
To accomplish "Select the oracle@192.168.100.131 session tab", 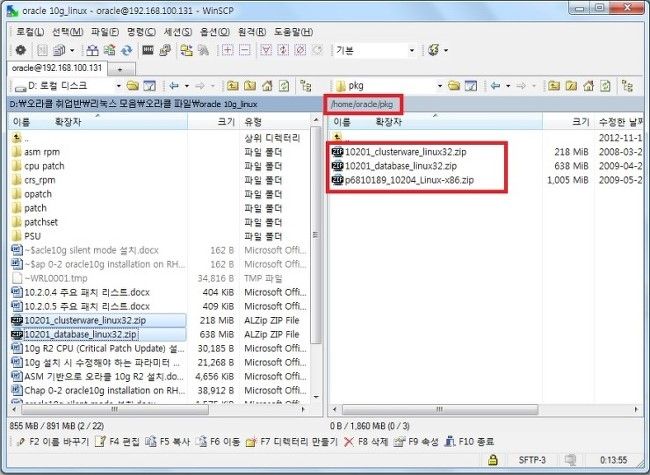I will [x=57, y=68].
